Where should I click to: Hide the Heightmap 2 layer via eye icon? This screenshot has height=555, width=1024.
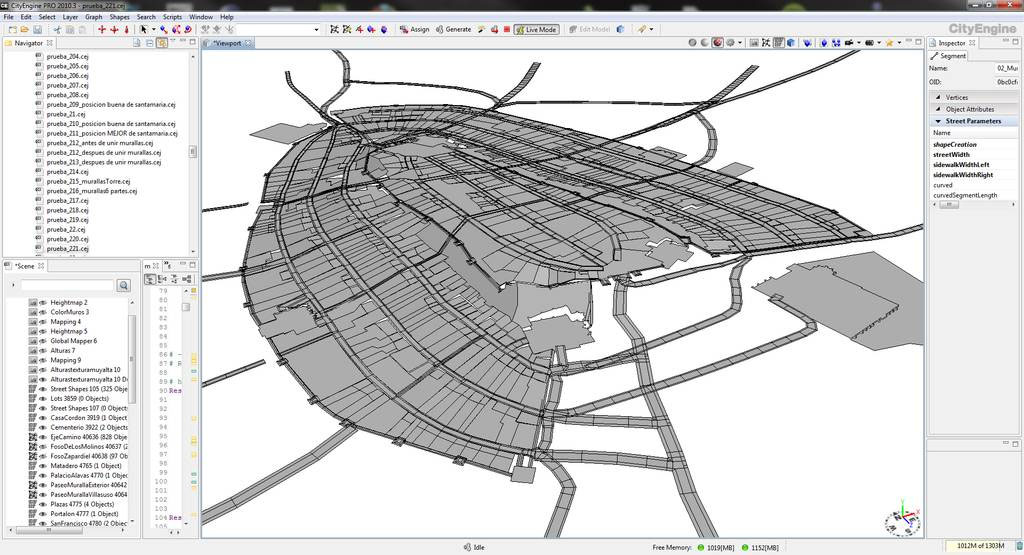click(43, 302)
